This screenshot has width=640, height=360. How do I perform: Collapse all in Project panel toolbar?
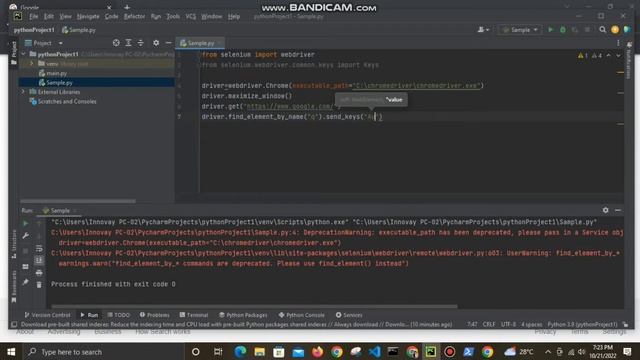click(x=140, y=43)
